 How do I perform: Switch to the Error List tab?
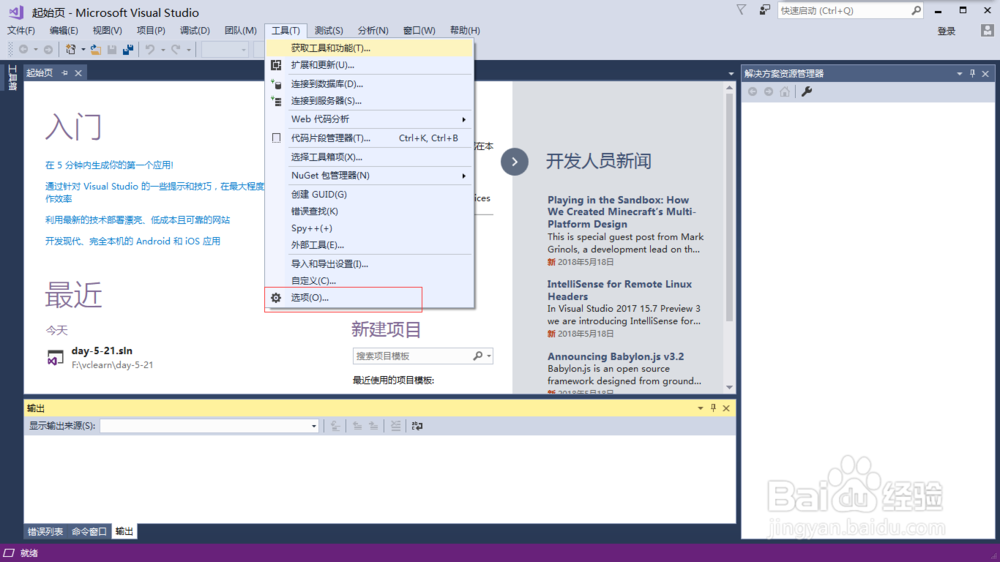tap(45, 531)
